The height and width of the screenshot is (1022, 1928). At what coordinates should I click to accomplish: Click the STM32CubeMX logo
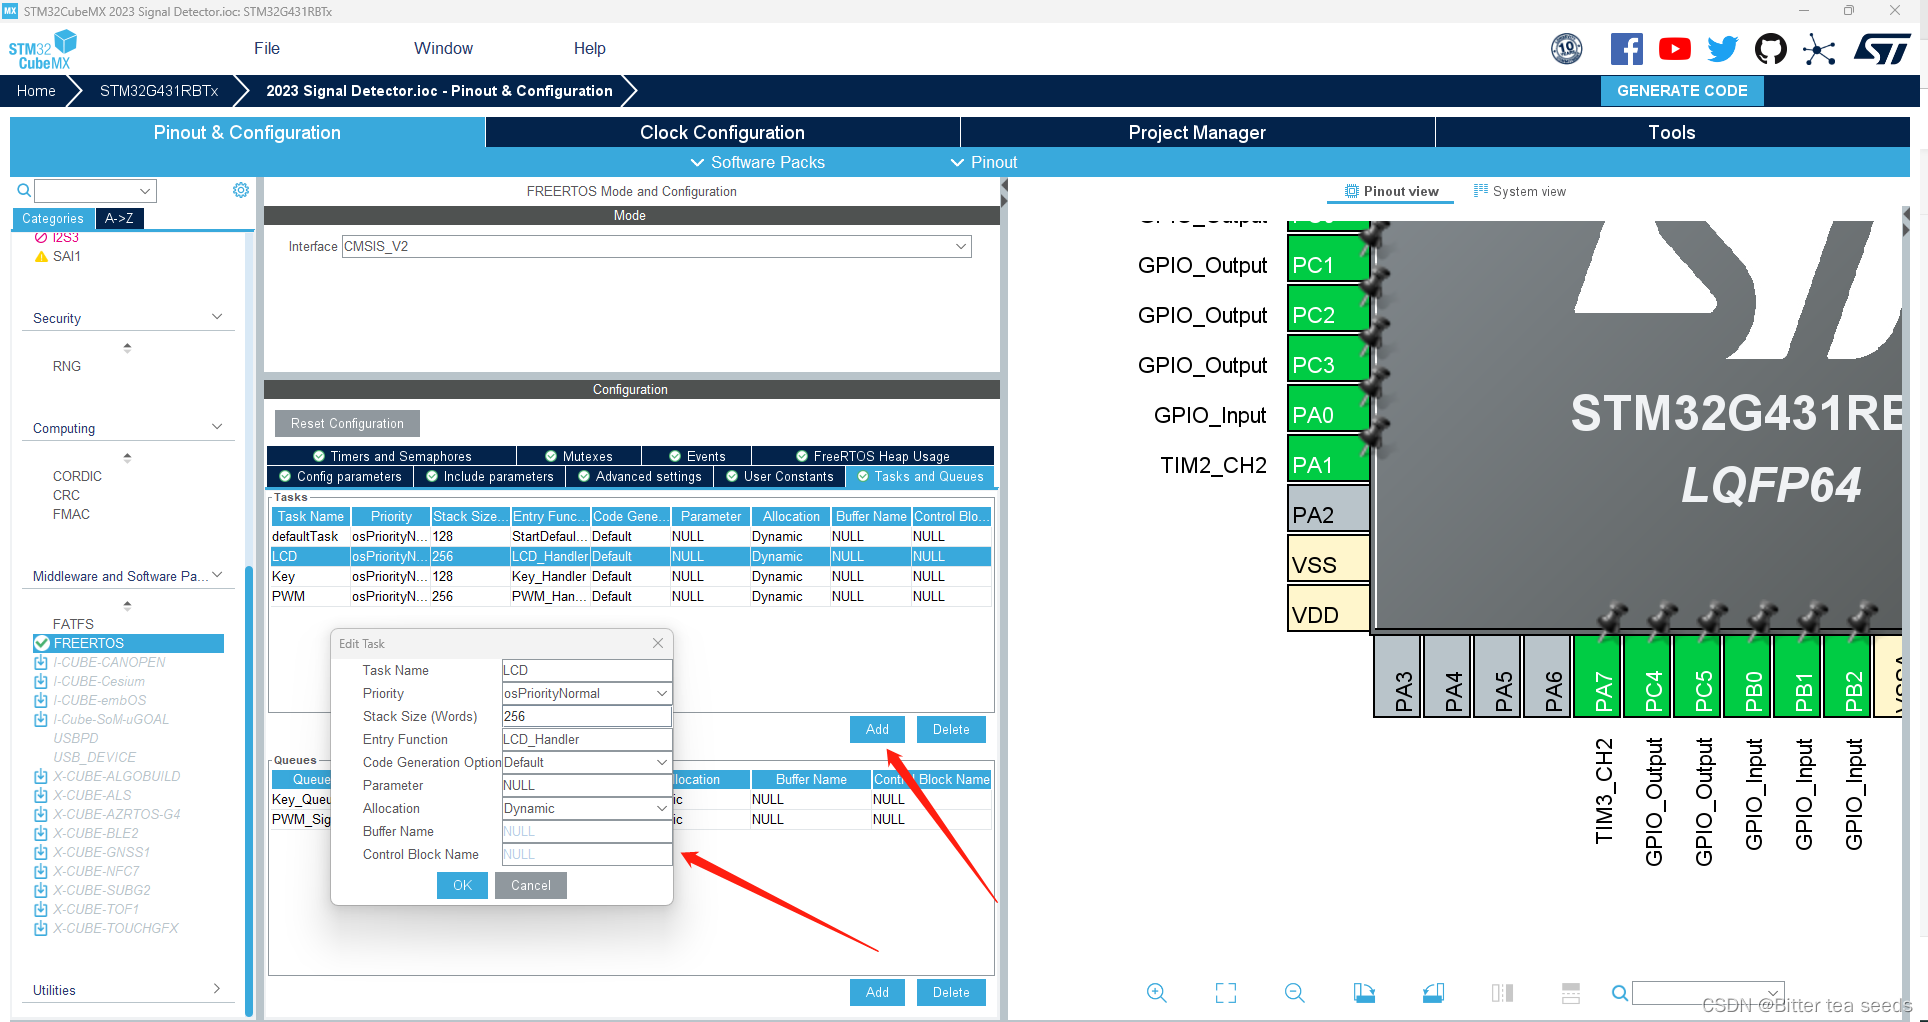[42, 50]
